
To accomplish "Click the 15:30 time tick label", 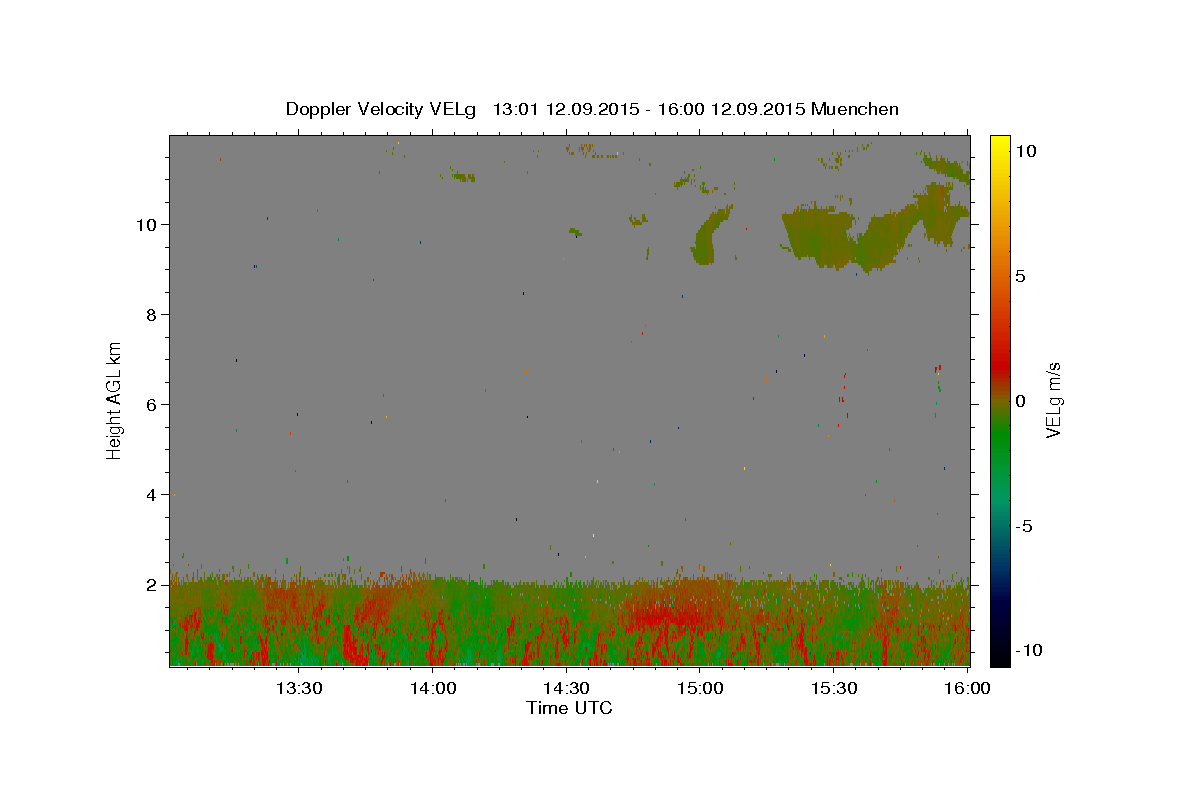I will [x=834, y=688].
